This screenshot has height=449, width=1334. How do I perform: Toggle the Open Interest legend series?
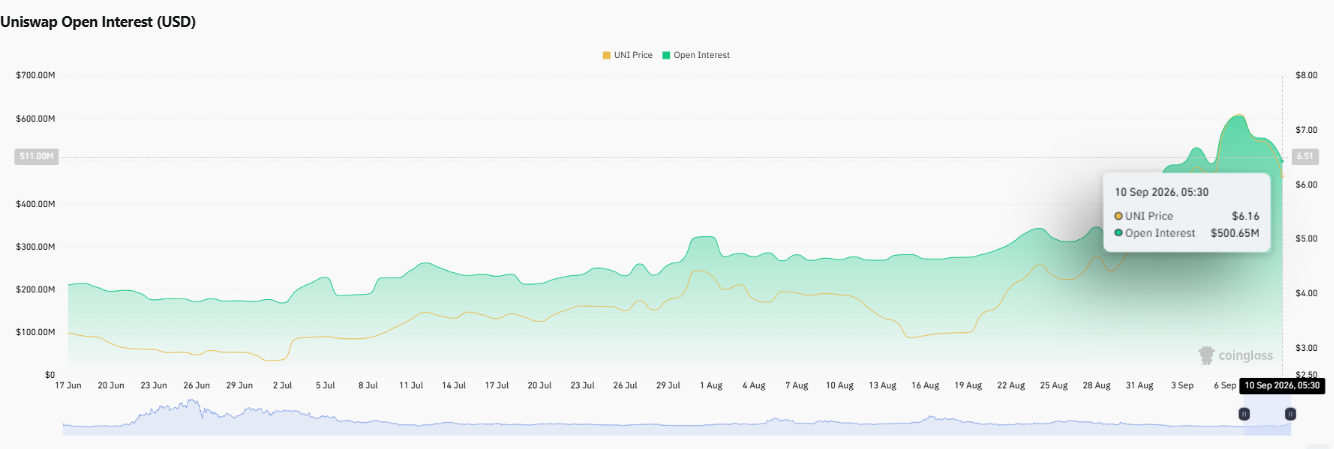pos(695,55)
